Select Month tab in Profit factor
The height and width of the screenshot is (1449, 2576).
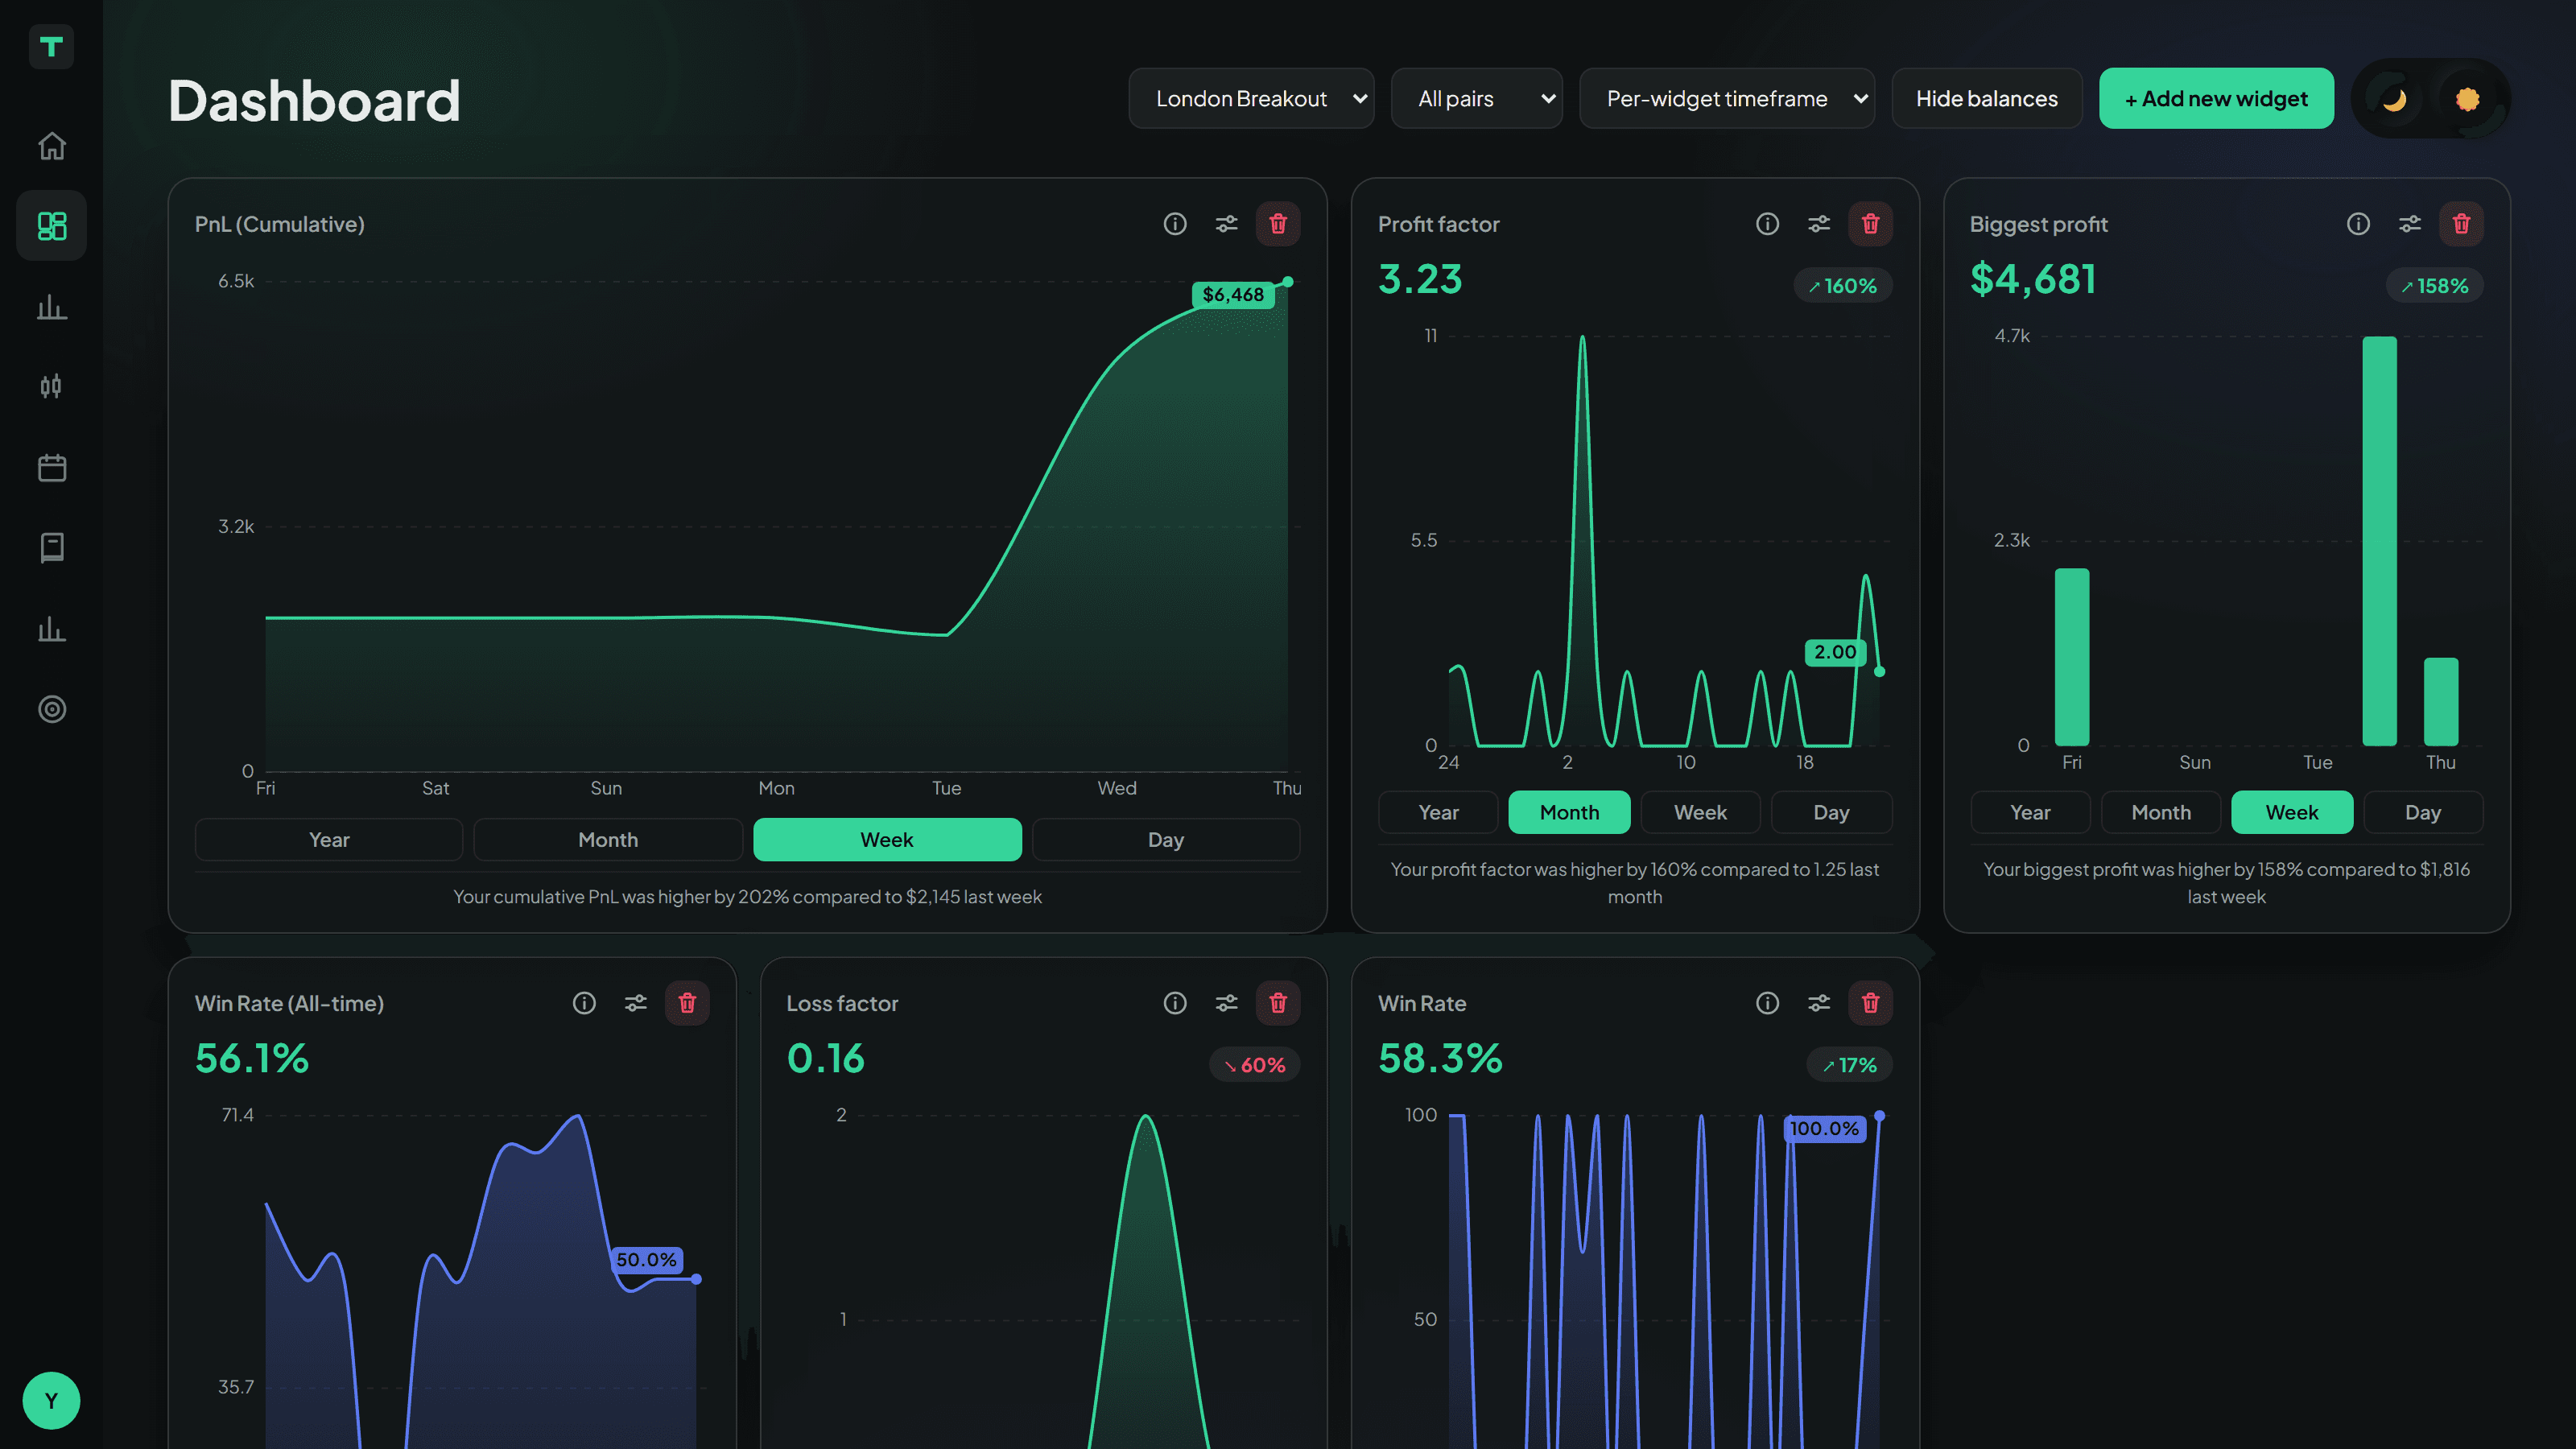1569,812
